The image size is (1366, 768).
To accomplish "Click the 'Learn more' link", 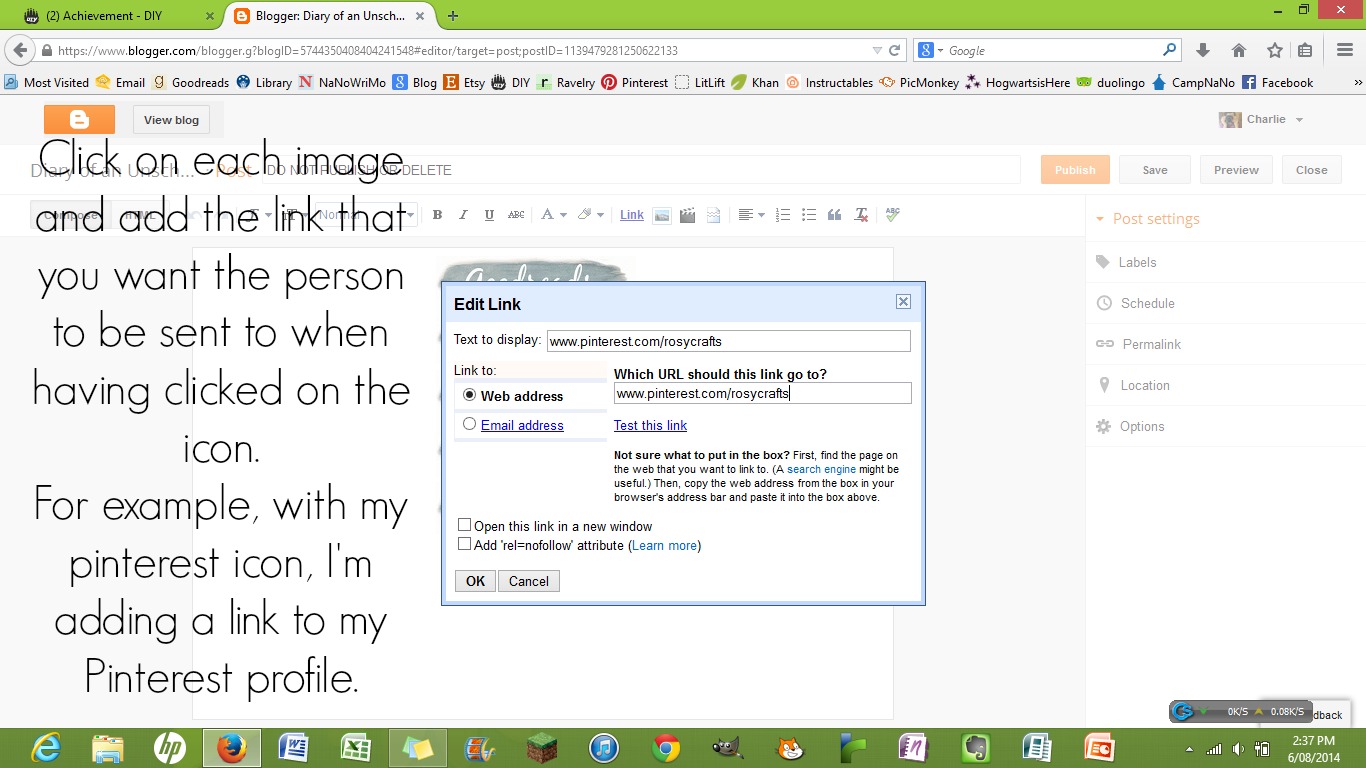I will 665,545.
